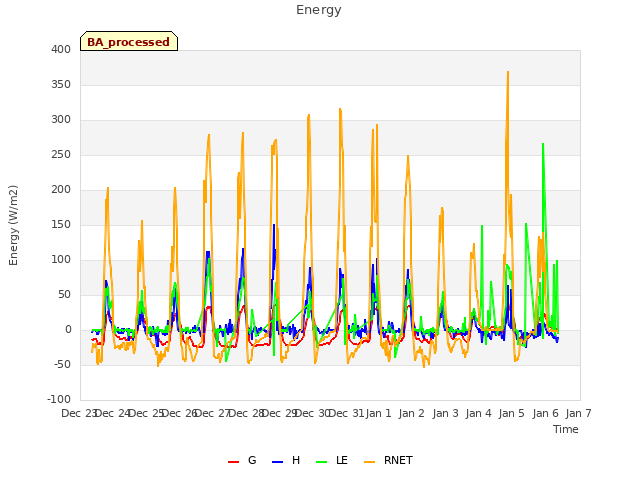Click the Jan 7 x-axis date label
Screen dimensions: 640x480
(x=578, y=413)
